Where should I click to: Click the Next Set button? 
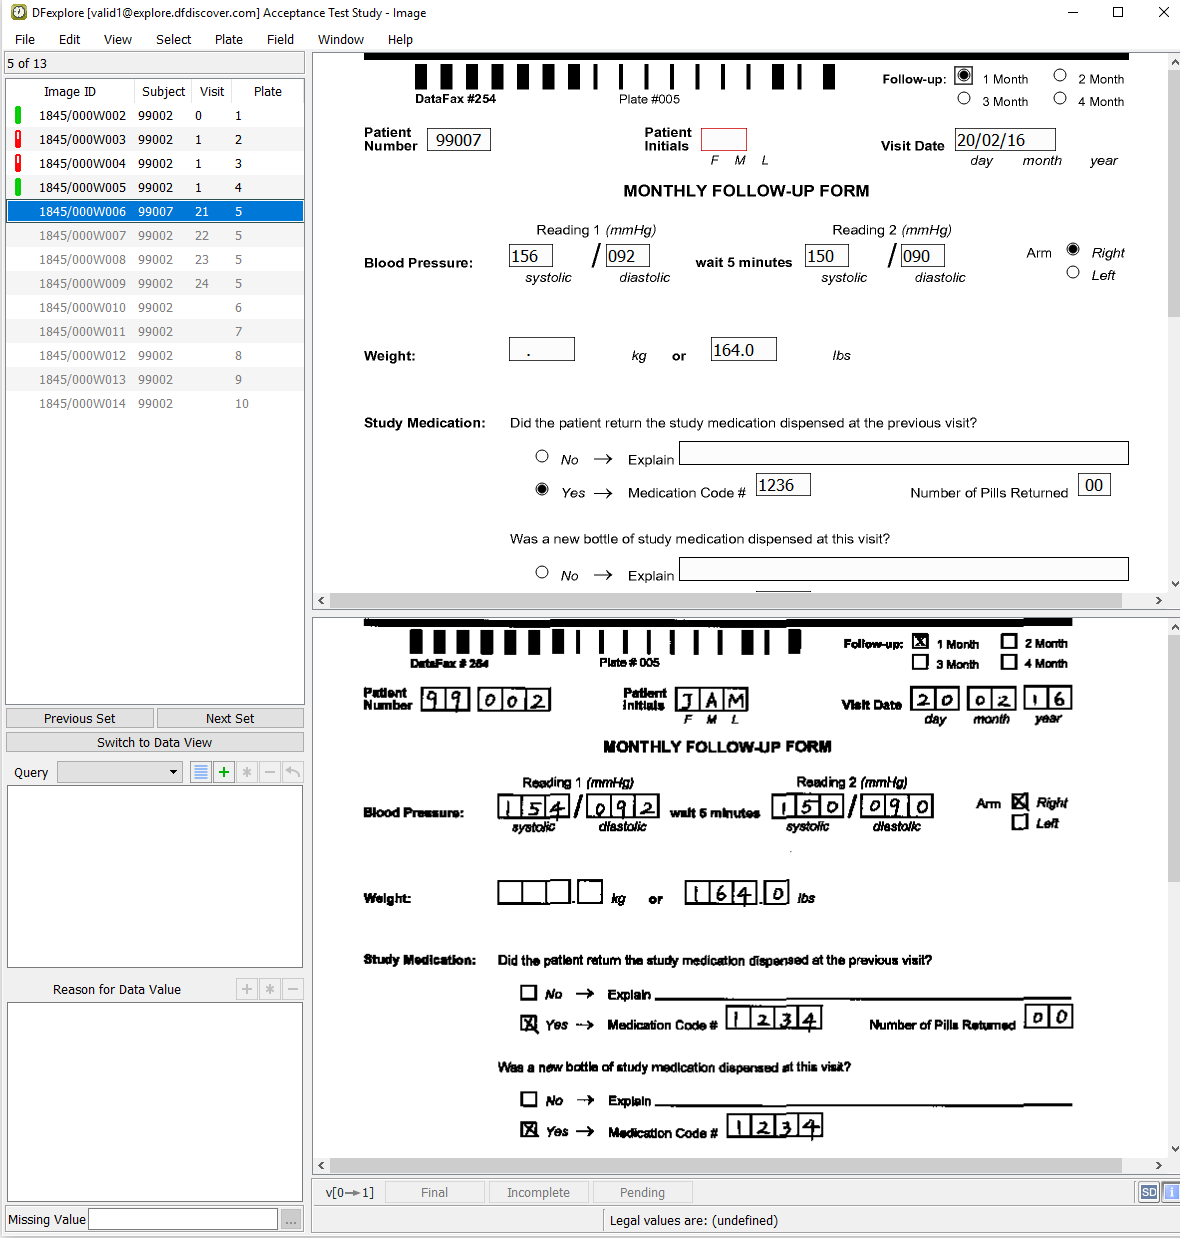230,718
